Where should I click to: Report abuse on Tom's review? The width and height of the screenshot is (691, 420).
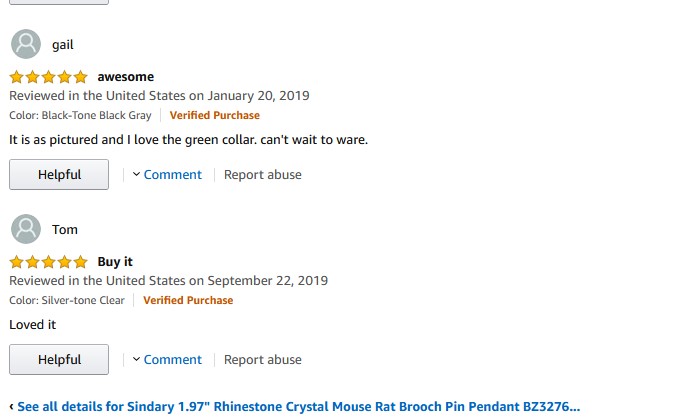click(262, 360)
